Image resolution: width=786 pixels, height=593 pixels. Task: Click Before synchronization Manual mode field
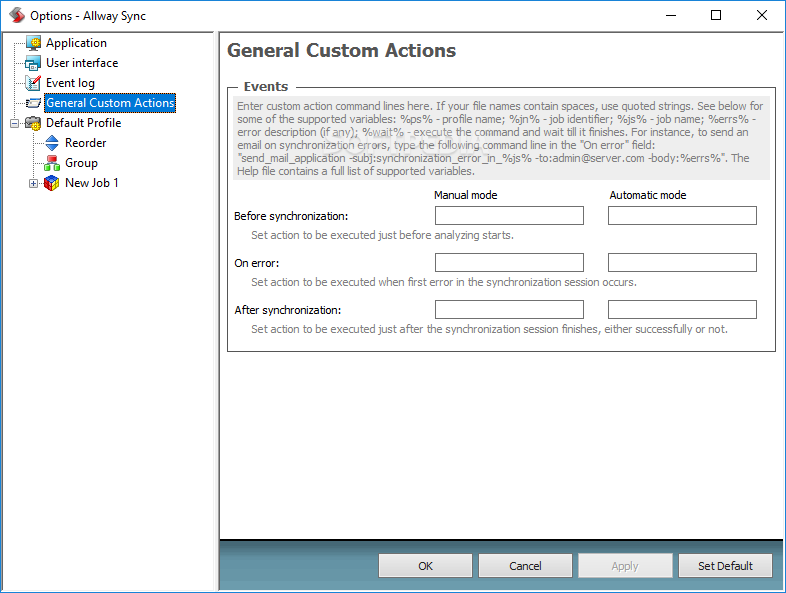509,216
